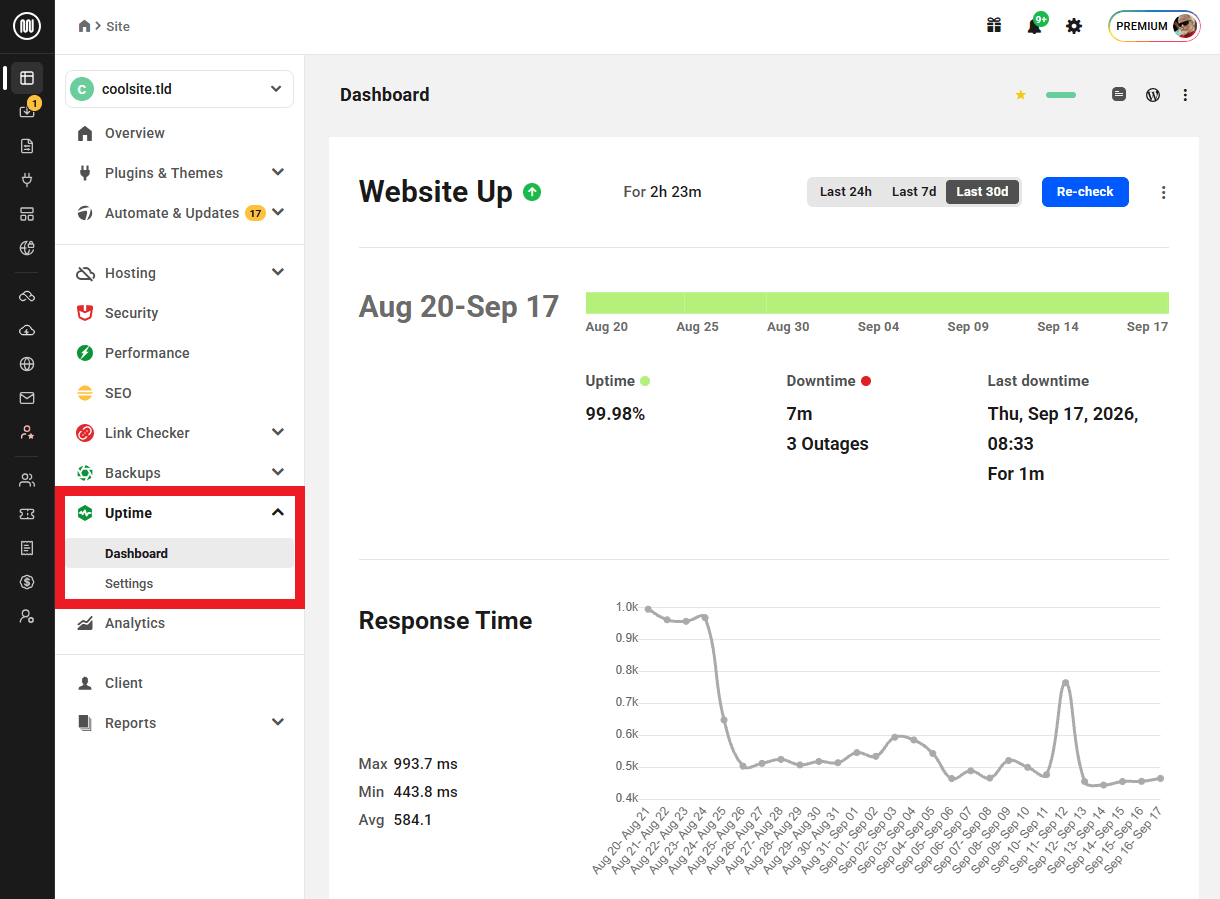This screenshot has height=899, width=1220.
Task: Expand the Backups chevron
Action: tap(278, 472)
